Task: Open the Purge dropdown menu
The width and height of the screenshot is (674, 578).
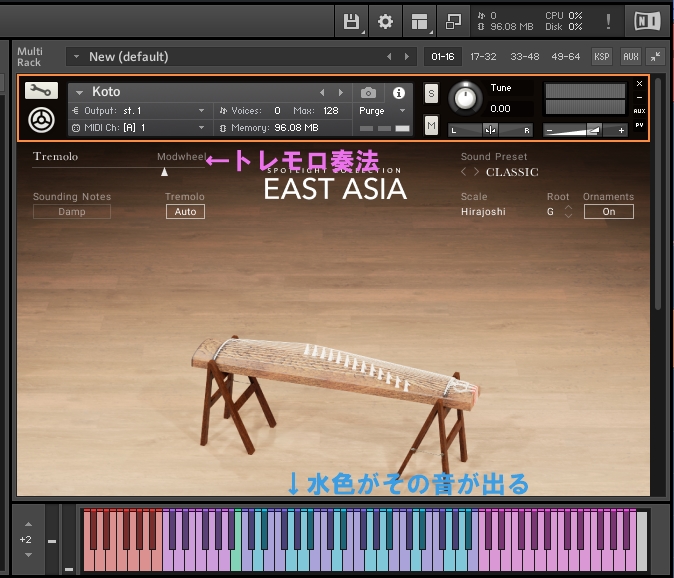Action: coord(382,110)
